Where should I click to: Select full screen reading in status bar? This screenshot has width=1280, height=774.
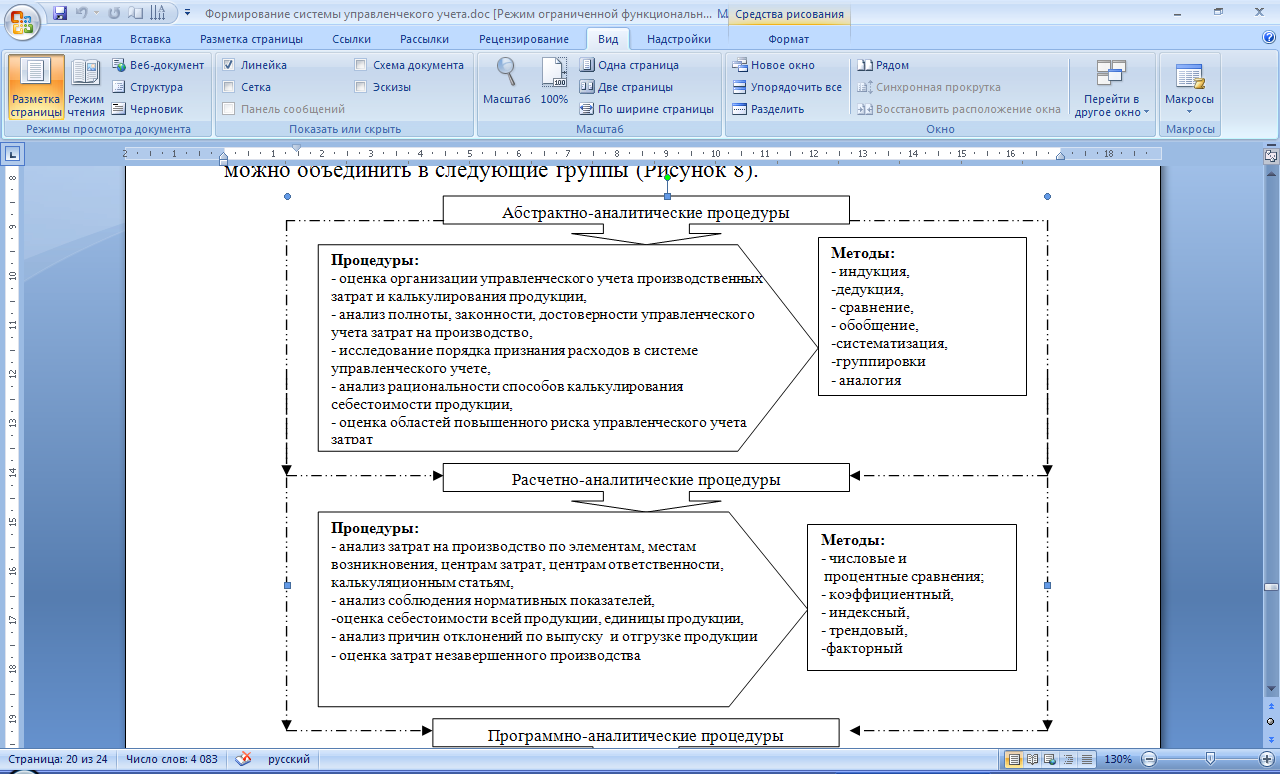click(1032, 759)
